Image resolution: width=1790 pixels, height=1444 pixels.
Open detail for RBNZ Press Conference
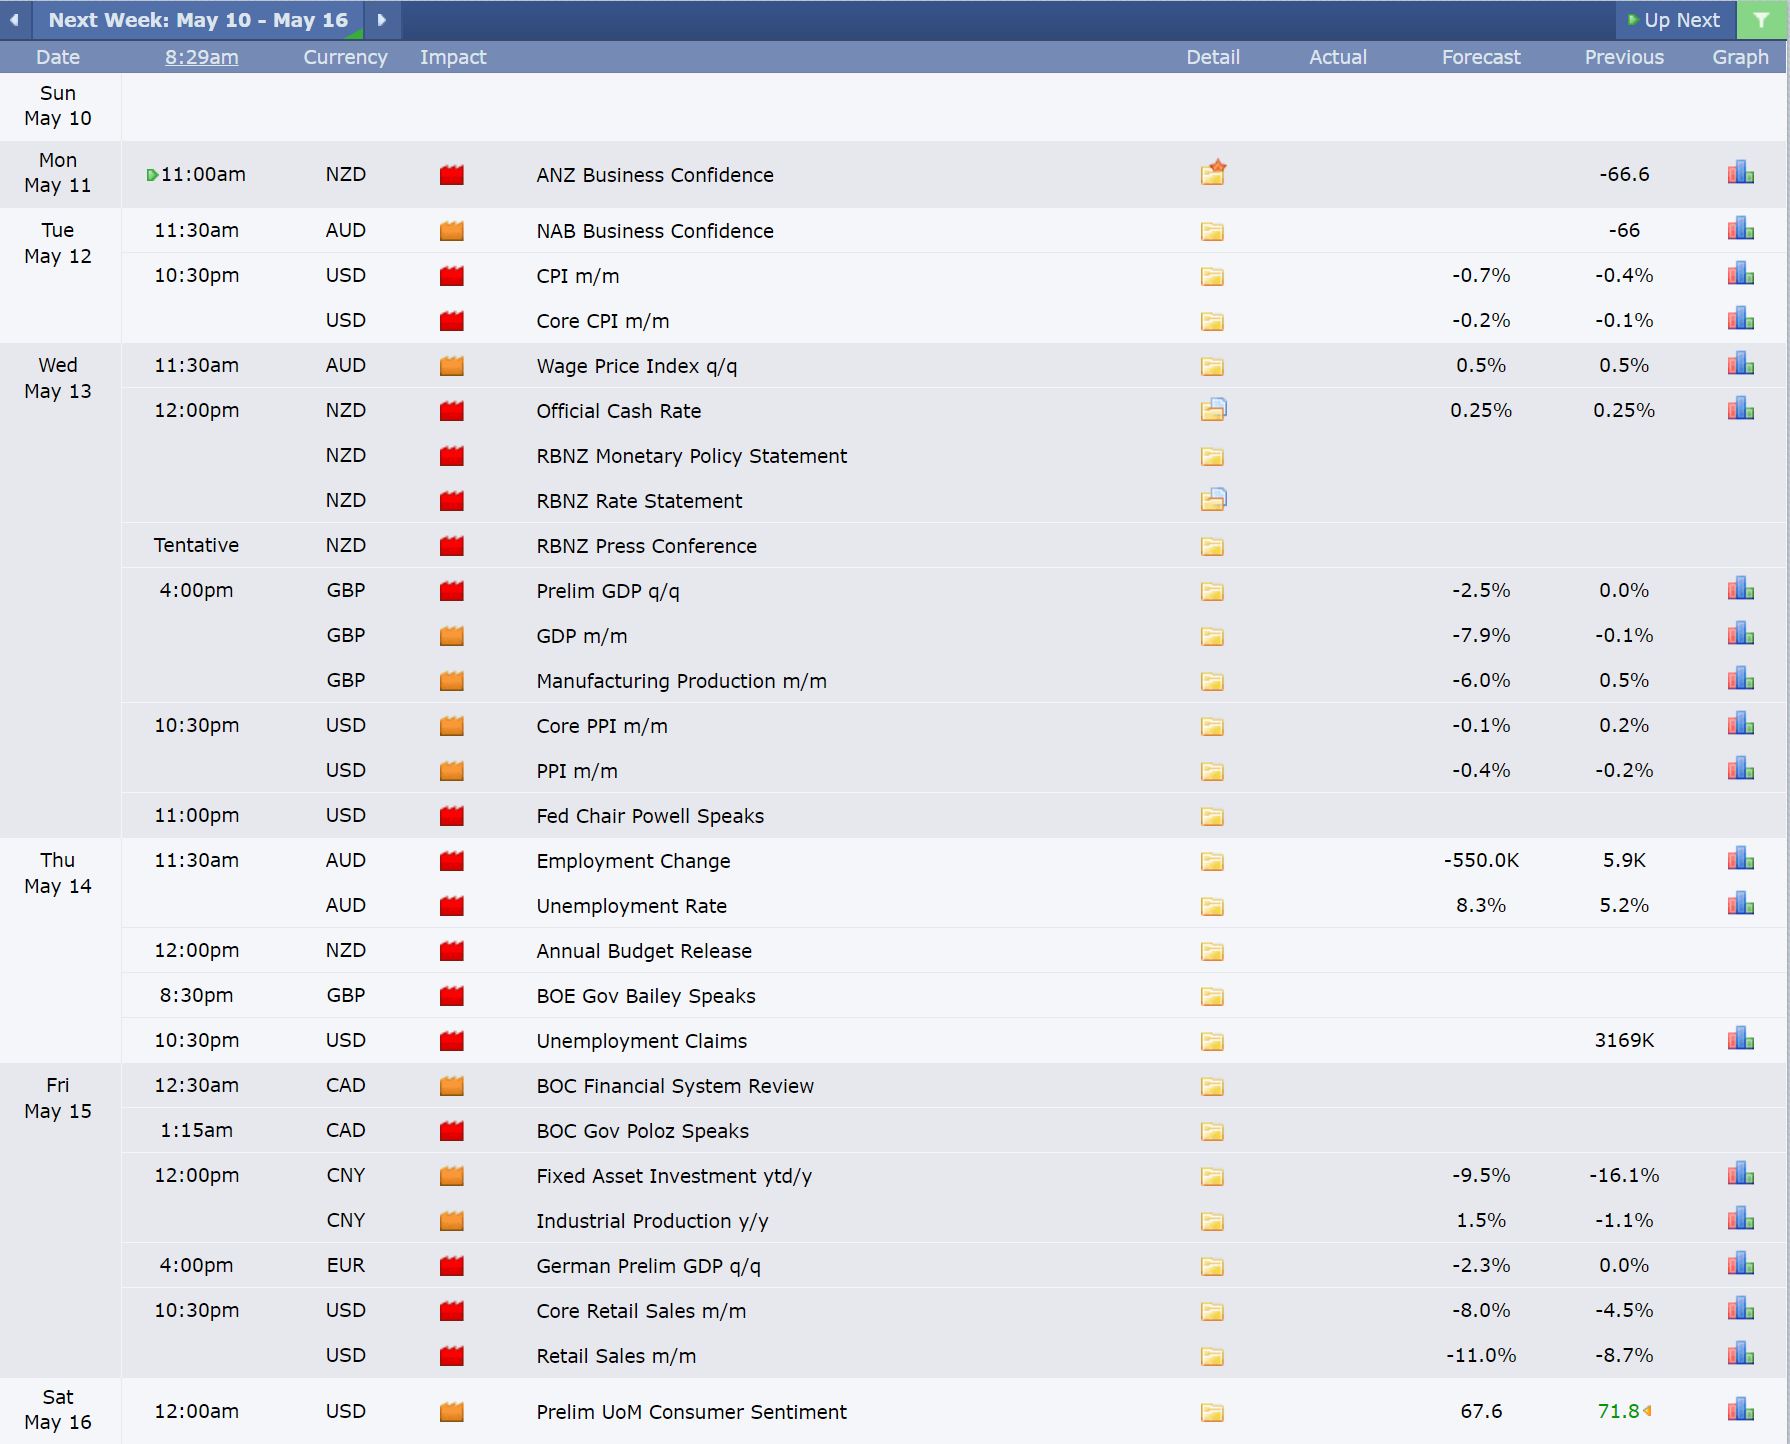click(x=1212, y=546)
